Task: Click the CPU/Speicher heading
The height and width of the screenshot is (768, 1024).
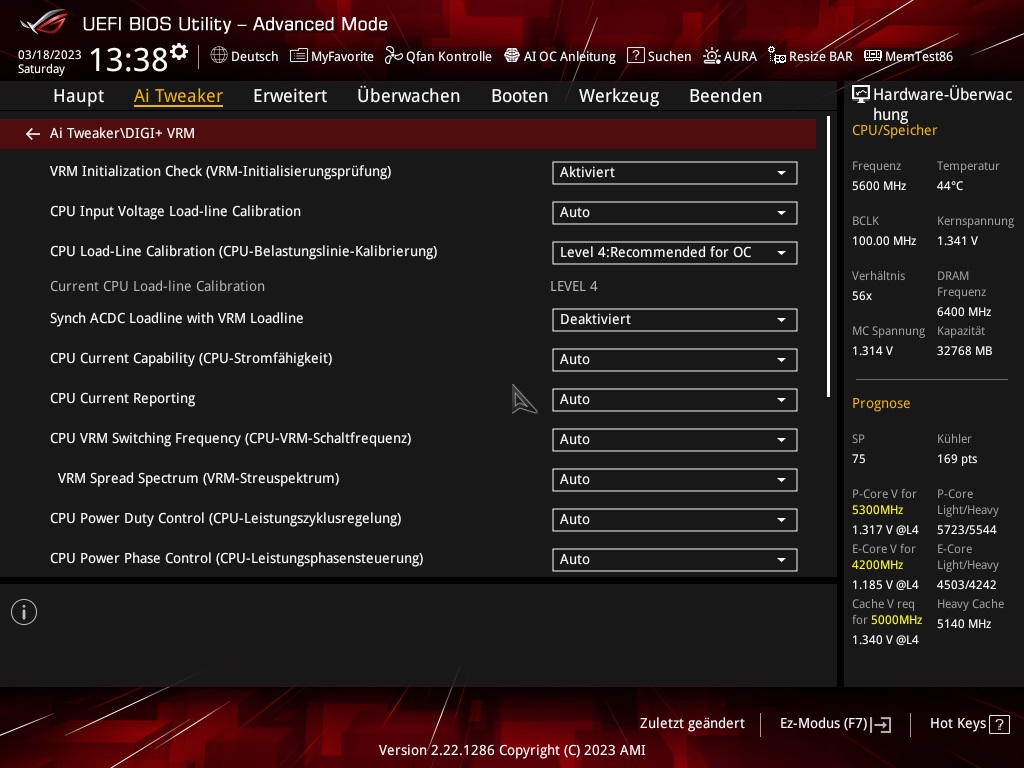Action: click(x=894, y=130)
